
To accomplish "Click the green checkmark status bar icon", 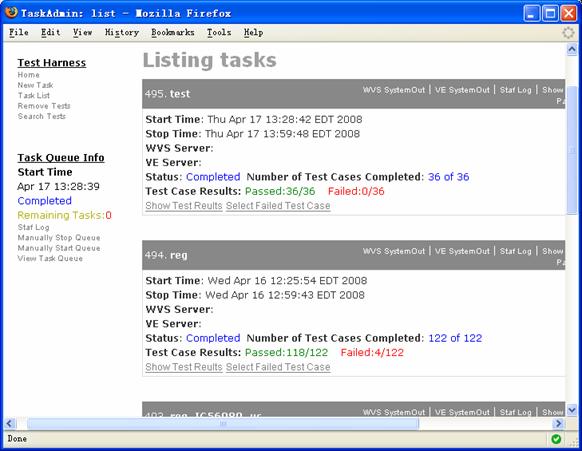I will 556,439.
